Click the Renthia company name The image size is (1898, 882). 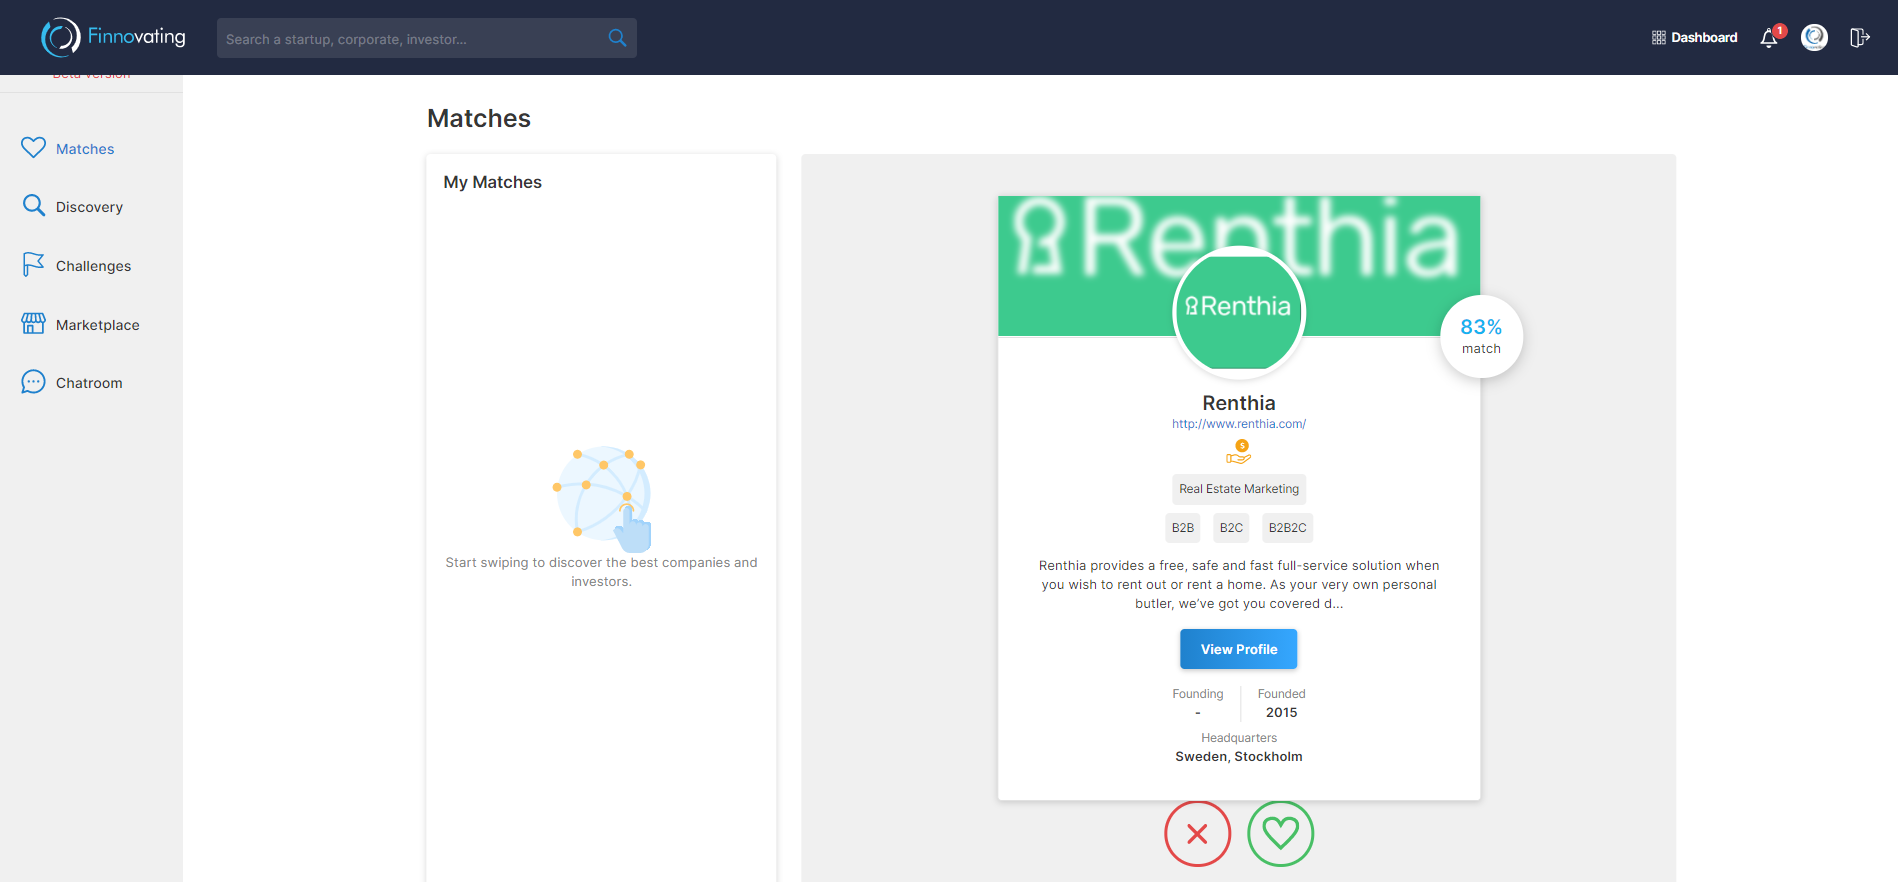[1239, 403]
